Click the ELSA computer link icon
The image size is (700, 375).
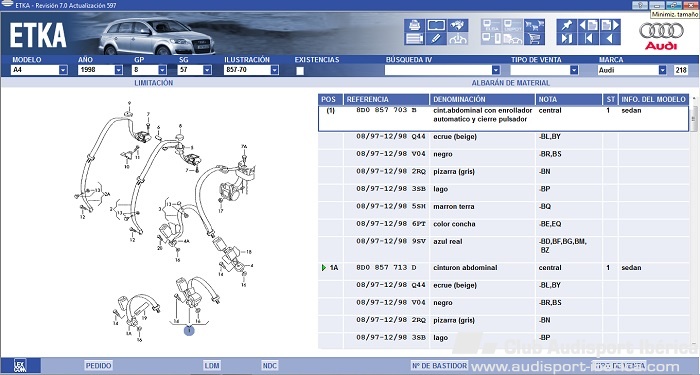pyautogui.click(x=492, y=25)
